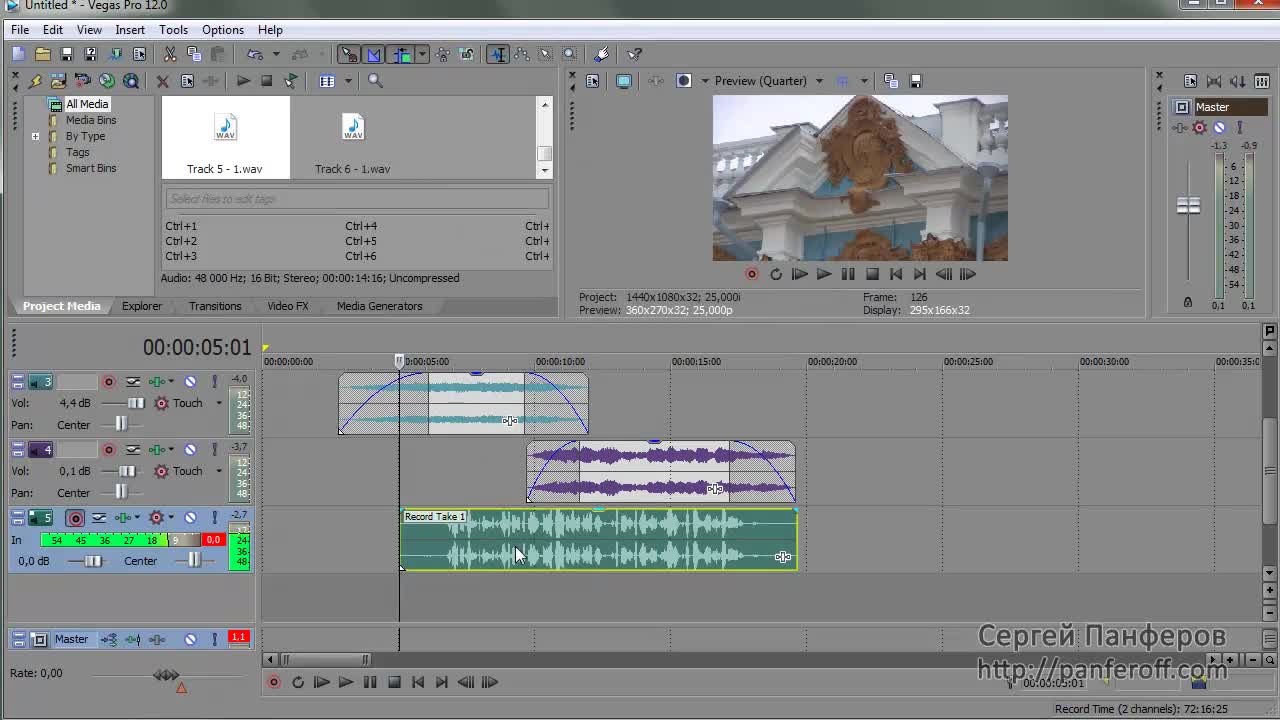Viewport: 1280px width, 720px height.
Task: Click Preview on External Monitor icon
Action: (x=623, y=81)
